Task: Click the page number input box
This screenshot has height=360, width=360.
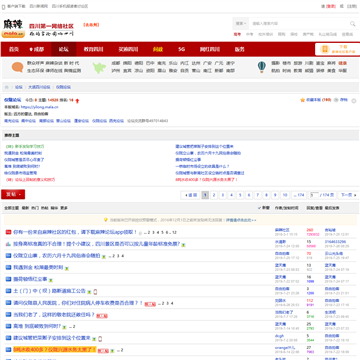Action: click(314, 195)
